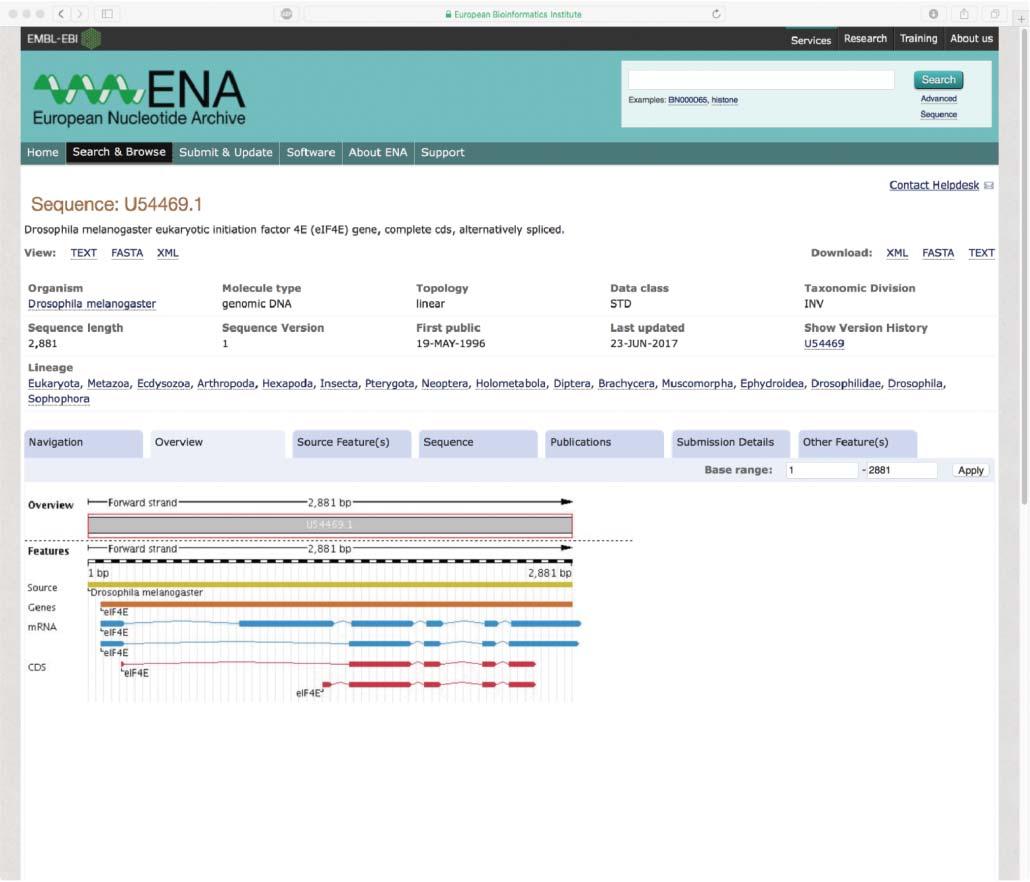1030x882 pixels.
Task: Click the grey U54469.1 overview bar
Action: pyautogui.click(x=330, y=525)
